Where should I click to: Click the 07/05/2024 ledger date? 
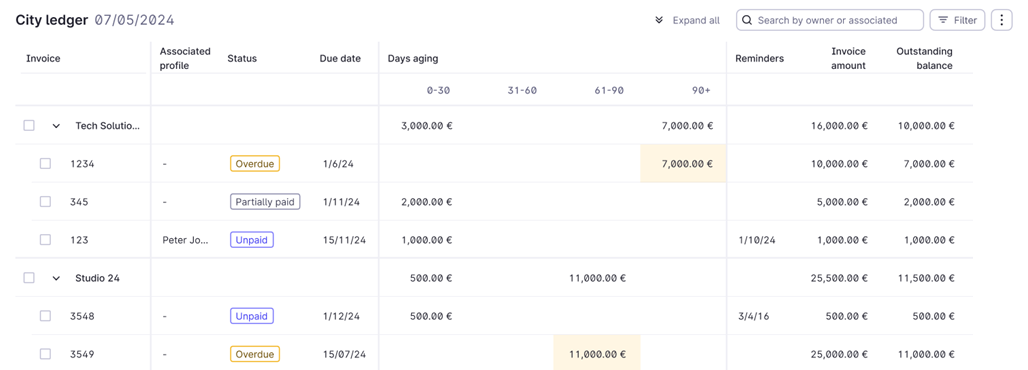point(134,20)
